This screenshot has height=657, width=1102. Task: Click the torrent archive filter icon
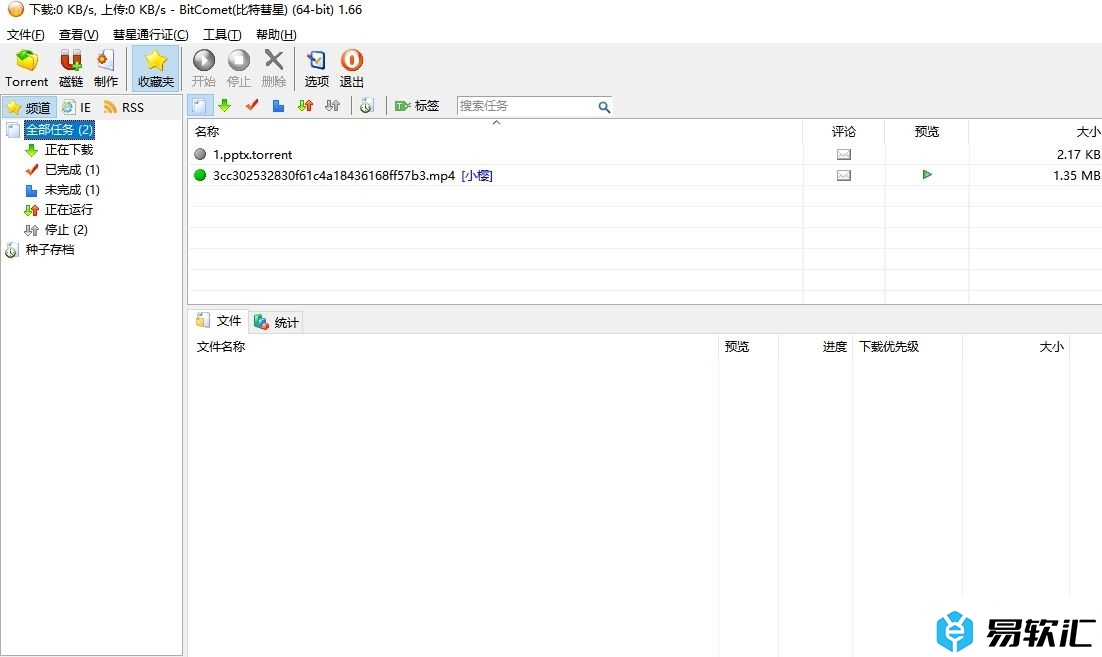pyautogui.click(x=366, y=105)
